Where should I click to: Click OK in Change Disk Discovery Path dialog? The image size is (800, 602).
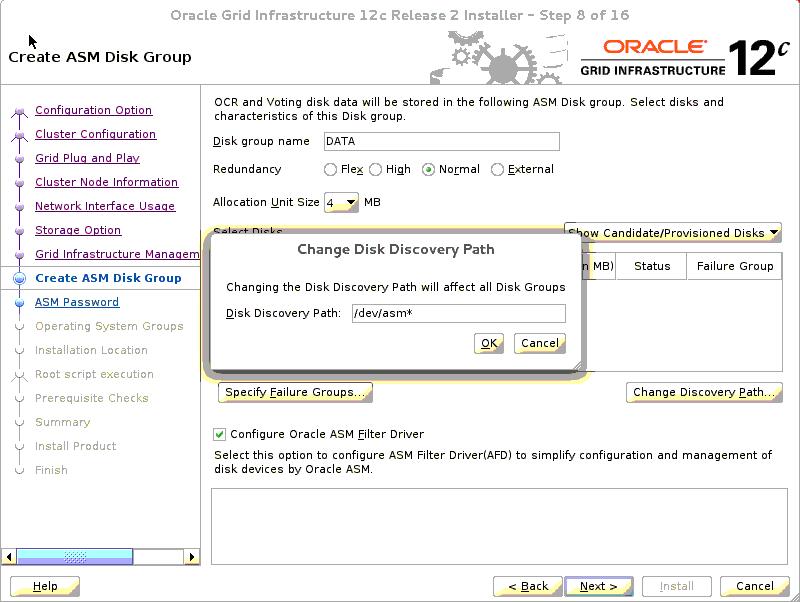[x=489, y=343]
